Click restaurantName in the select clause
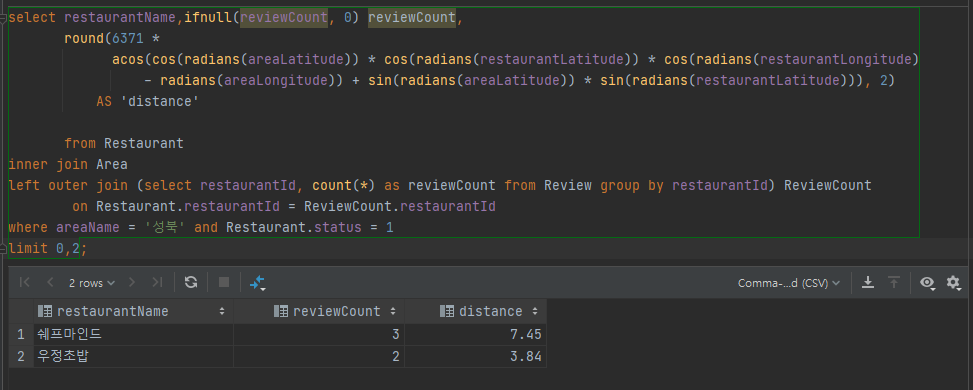The image size is (973, 390). pos(120,17)
